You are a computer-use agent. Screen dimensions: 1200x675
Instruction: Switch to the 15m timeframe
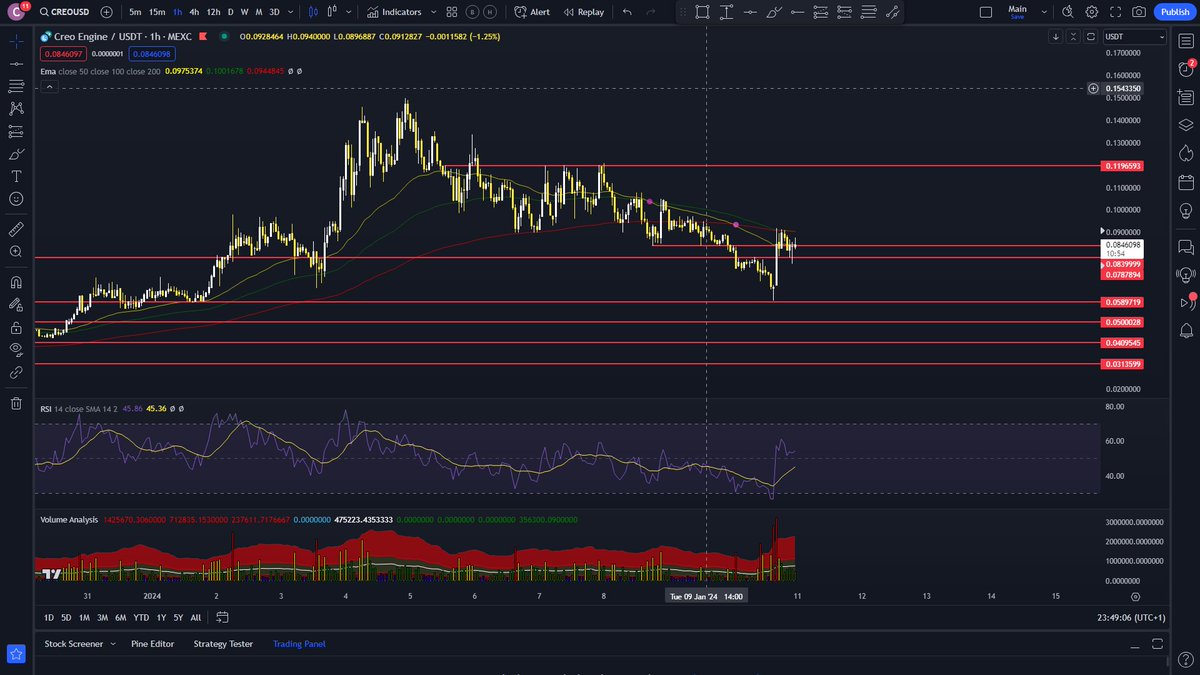tap(157, 12)
